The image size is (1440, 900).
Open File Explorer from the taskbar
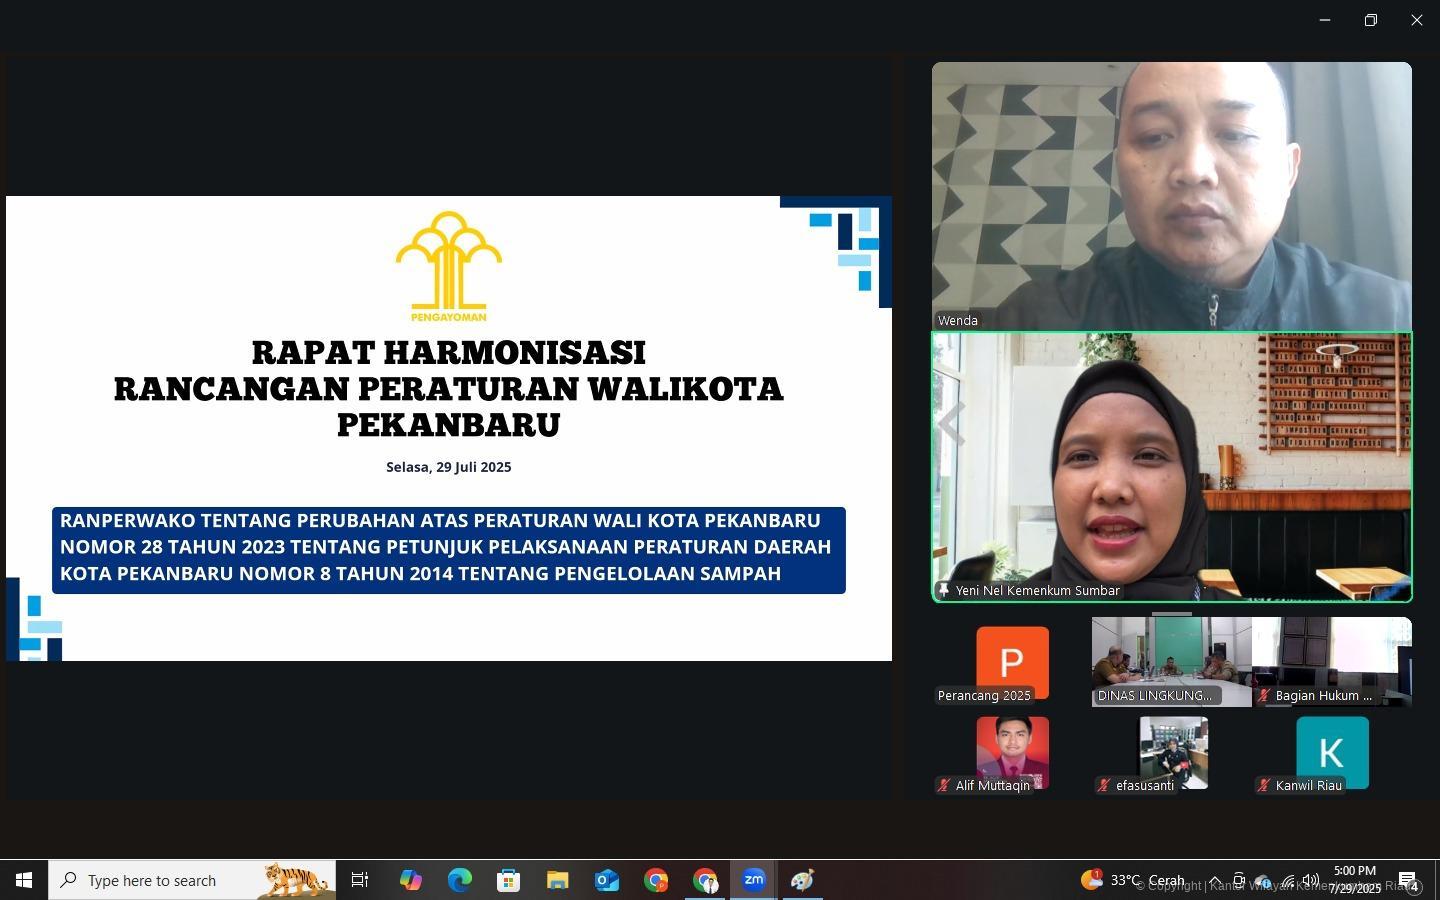pyautogui.click(x=557, y=880)
